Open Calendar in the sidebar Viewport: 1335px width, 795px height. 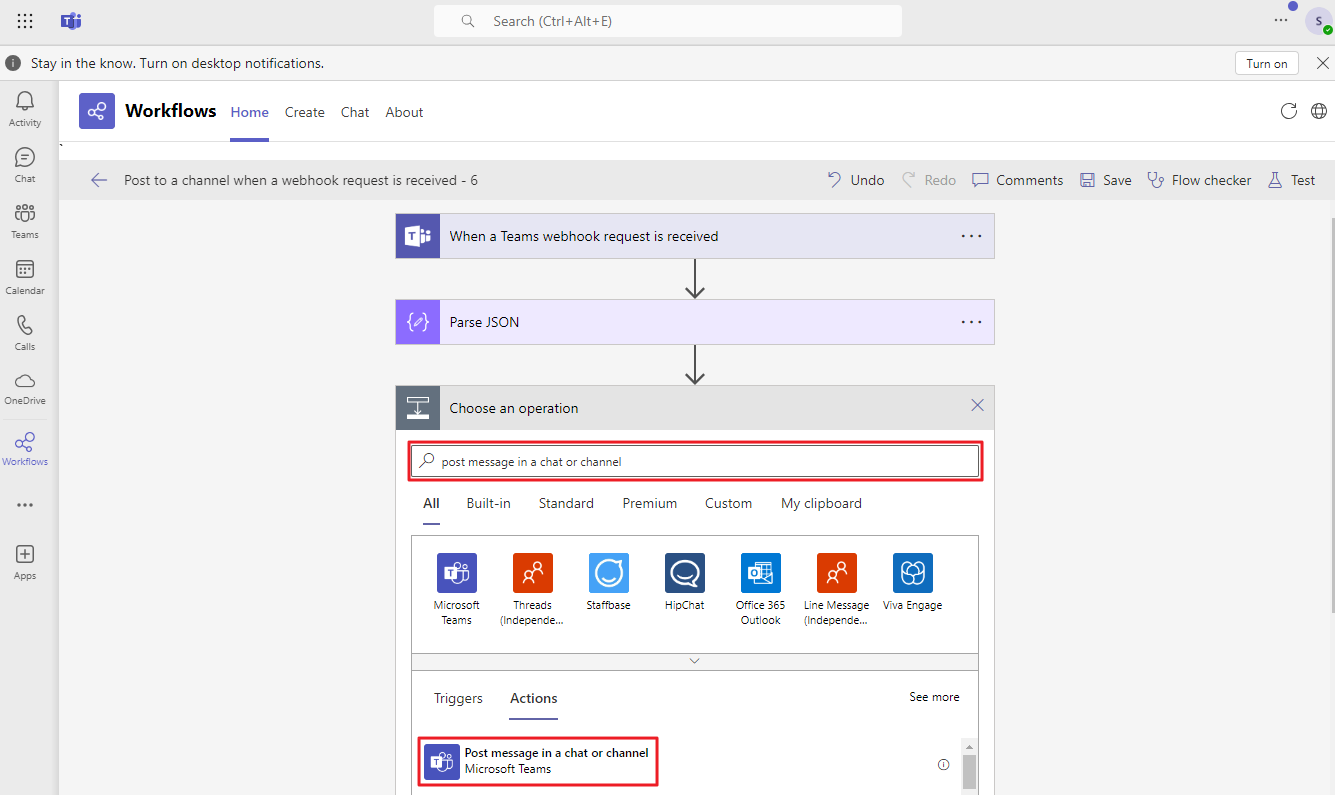25,276
